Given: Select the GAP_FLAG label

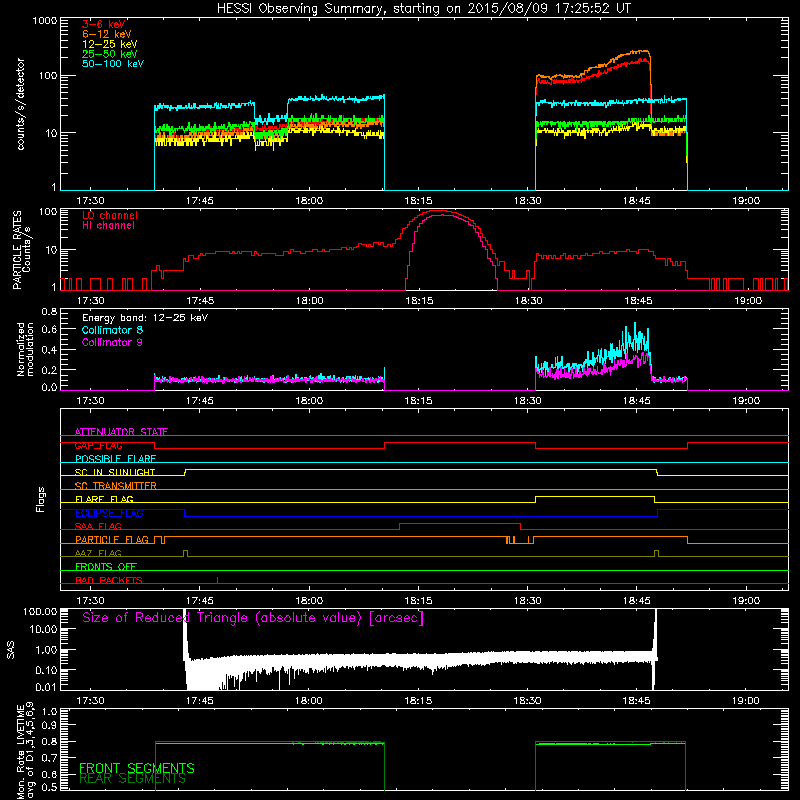Looking at the screenshot, I should (x=98, y=445).
